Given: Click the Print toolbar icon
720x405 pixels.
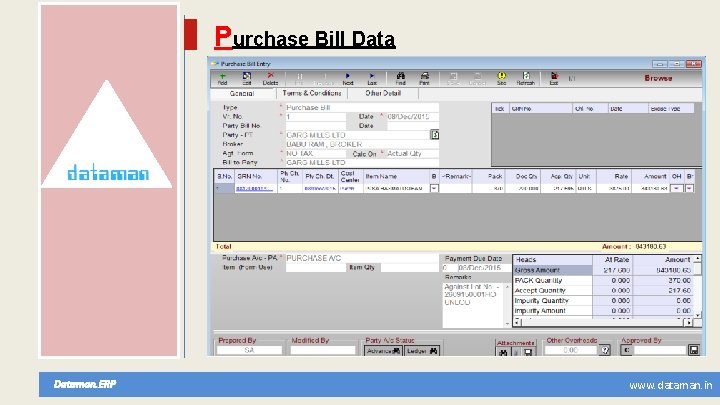Looking at the screenshot, I should pyautogui.click(x=425, y=79).
